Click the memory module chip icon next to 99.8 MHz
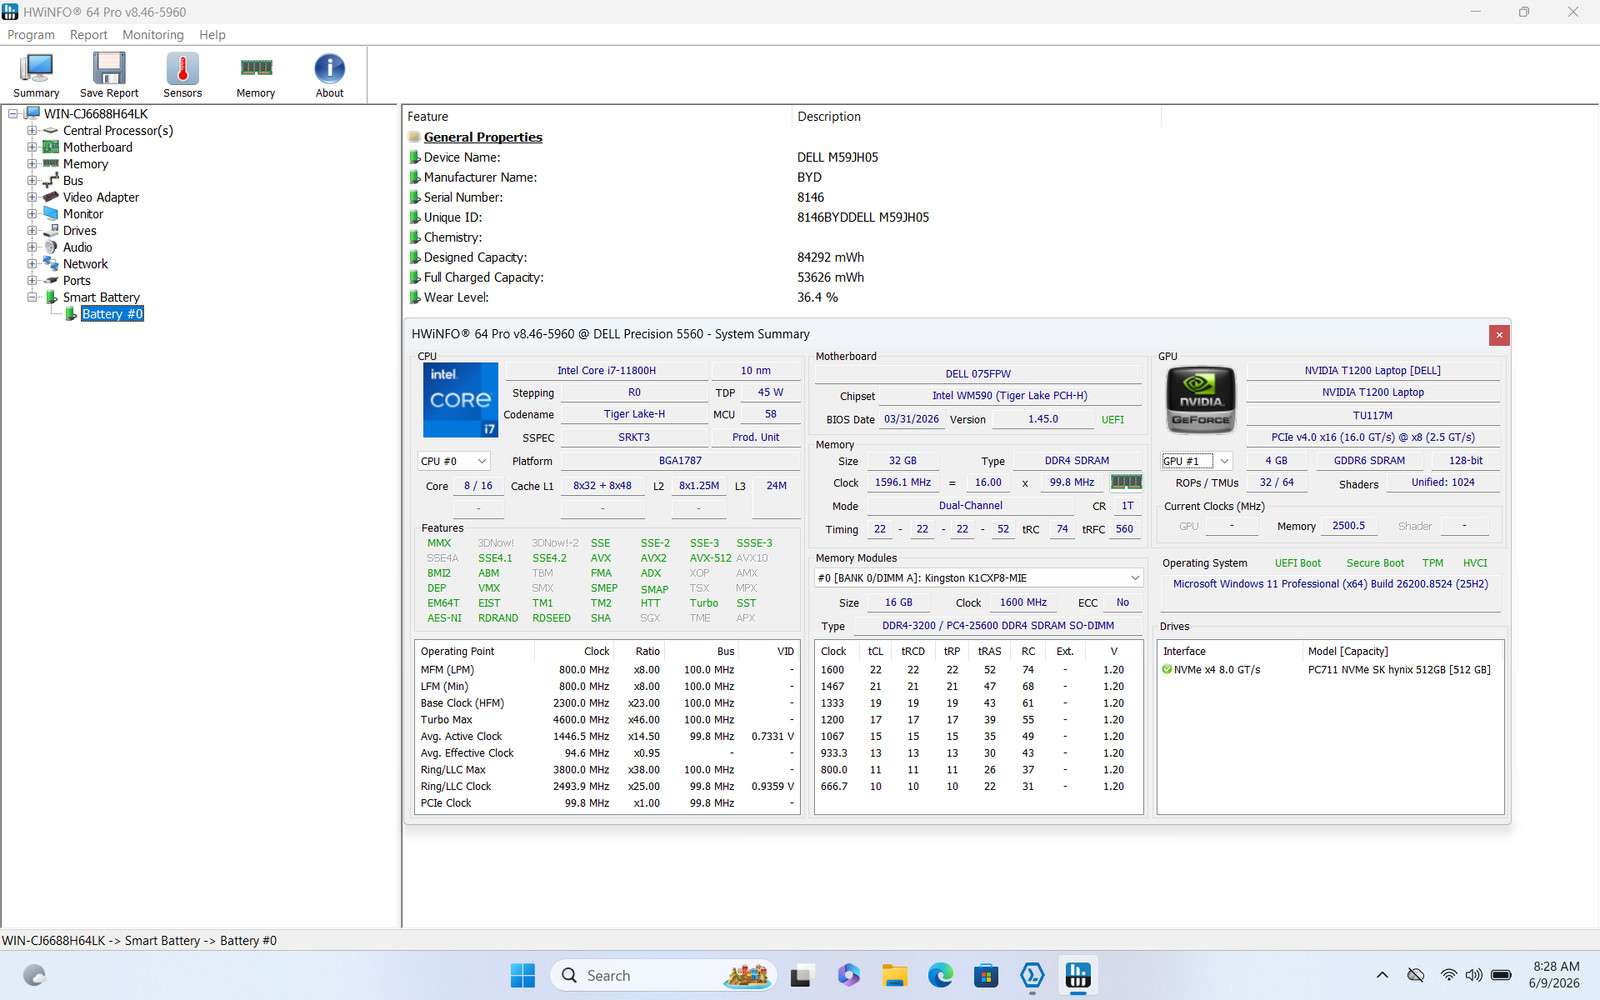This screenshot has height=1000, width=1600. click(x=1126, y=482)
